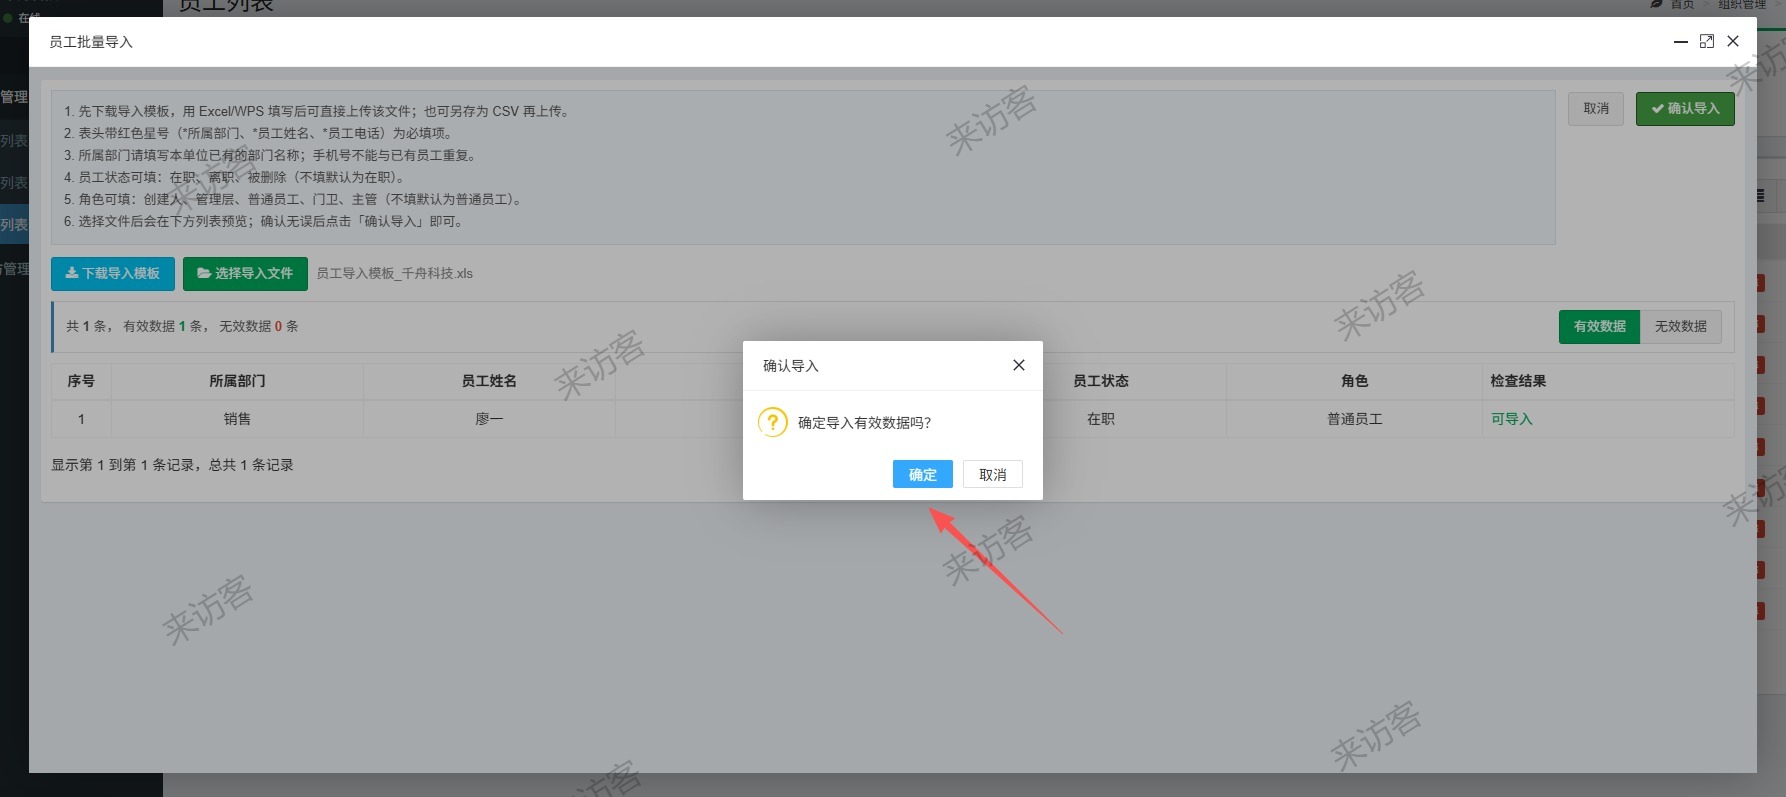The height and width of the screenshot is (797, 1786).
Task: Click the 所属部门 column header
Action: click(237, 381)
